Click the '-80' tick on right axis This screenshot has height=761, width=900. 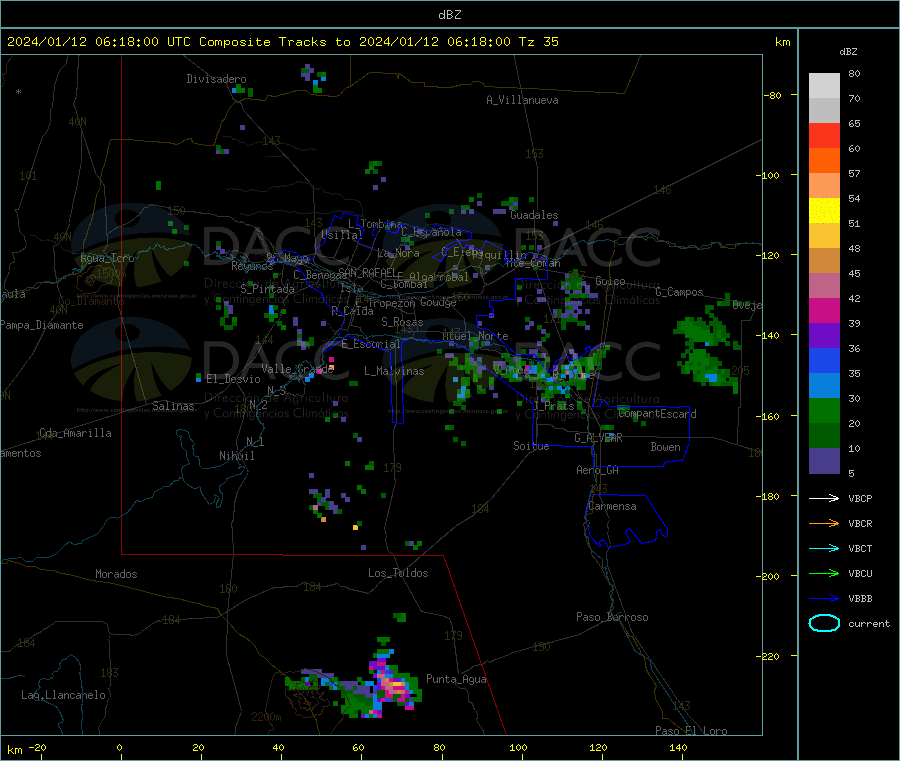click(x=773, y=95)
